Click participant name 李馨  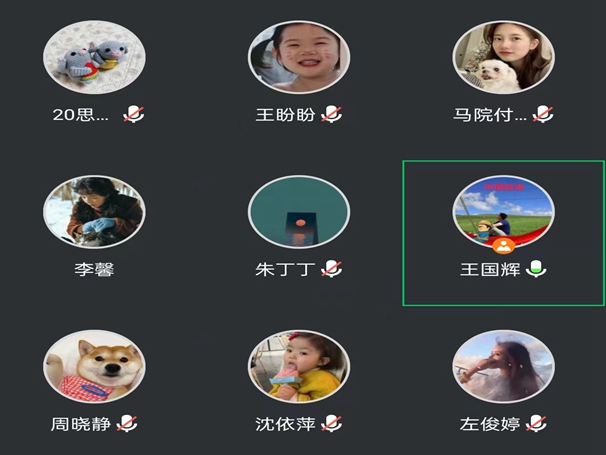tap(94, 269)
